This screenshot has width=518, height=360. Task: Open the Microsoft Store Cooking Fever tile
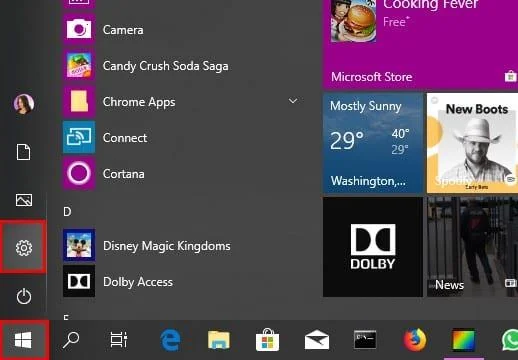[x=420, y=44]
